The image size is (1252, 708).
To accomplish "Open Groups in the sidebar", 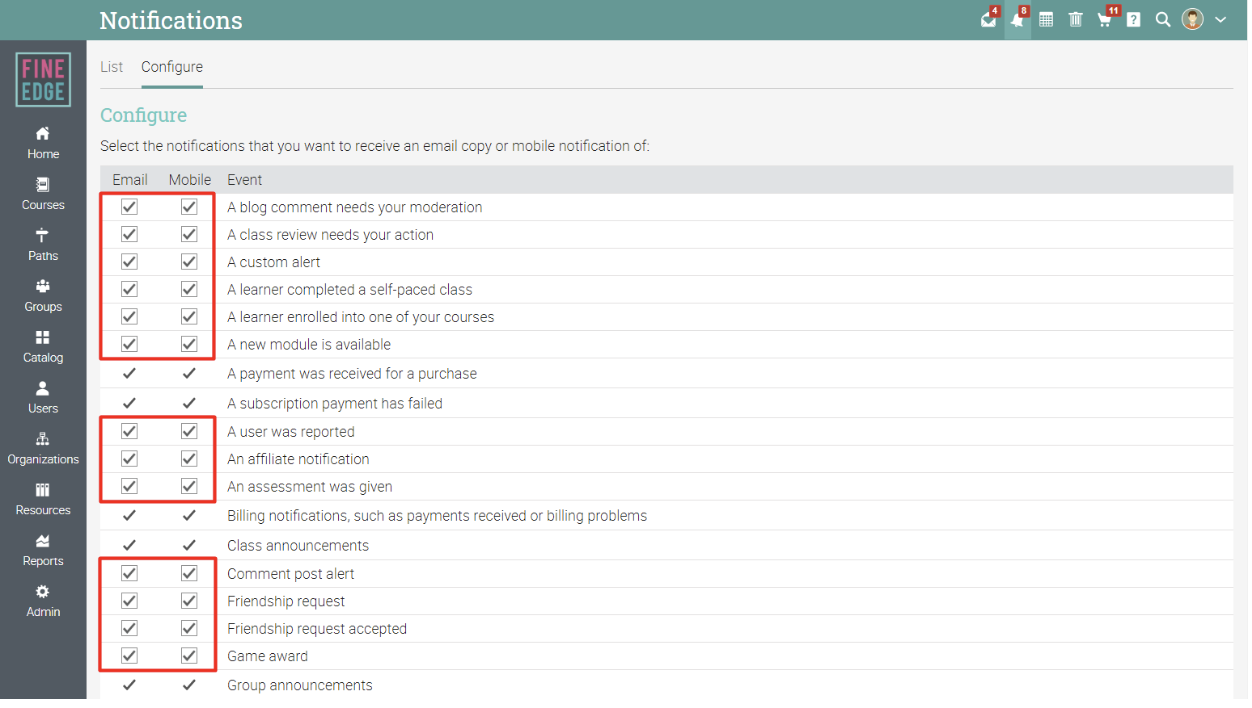I will pos(43,296).
